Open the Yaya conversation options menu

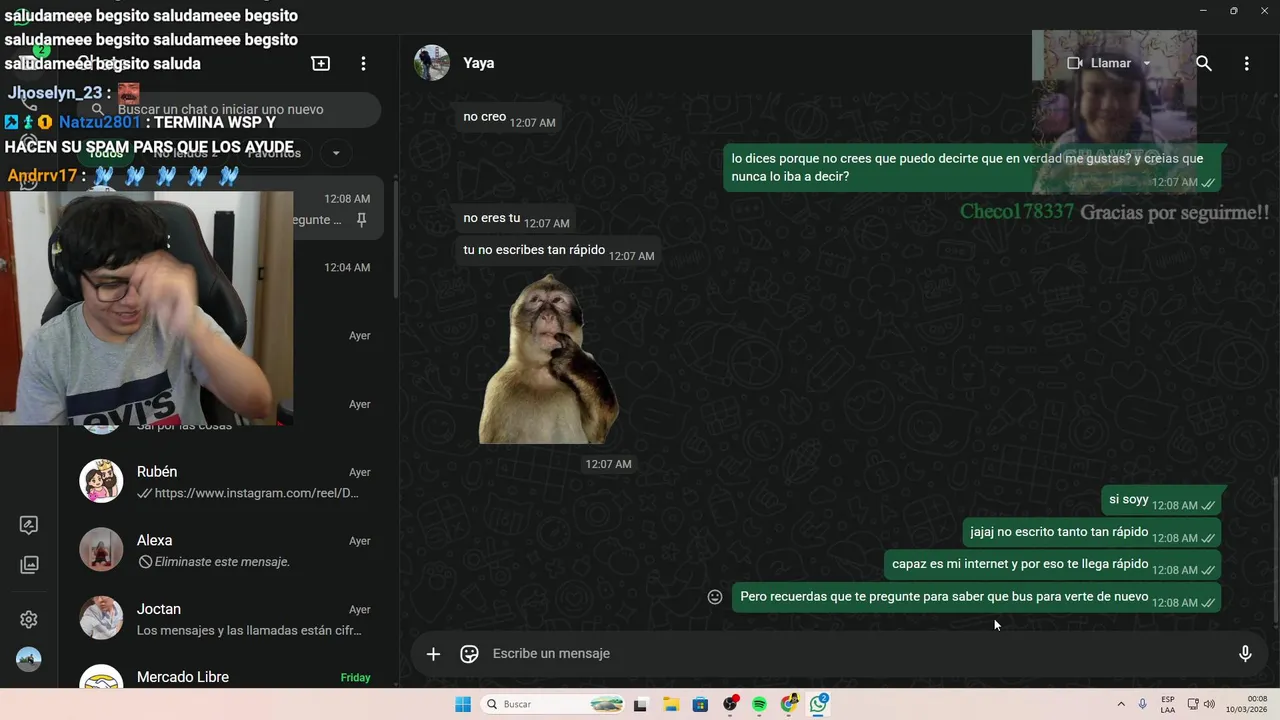(x=1246, y=63)
